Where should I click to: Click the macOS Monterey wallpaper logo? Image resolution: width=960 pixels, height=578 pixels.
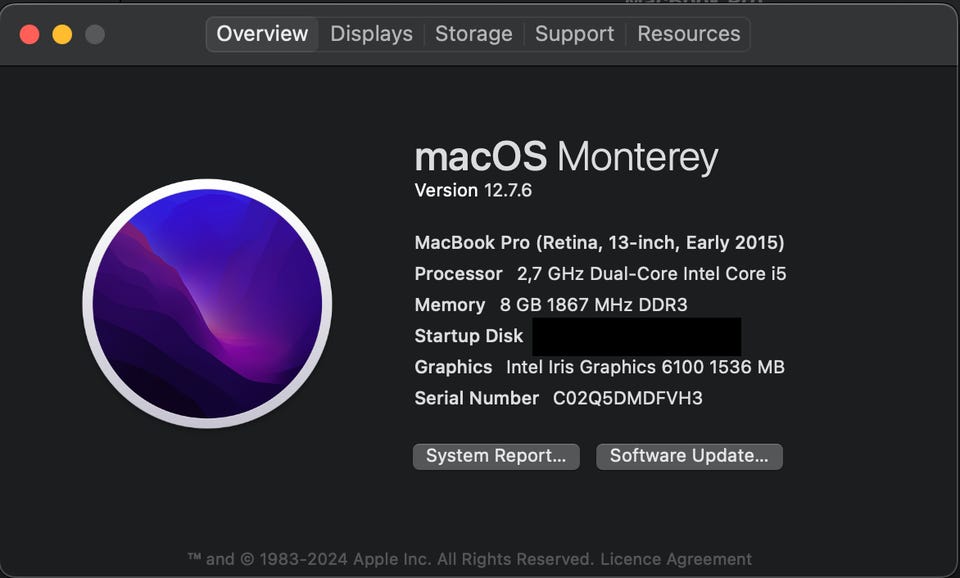[207, 303]
